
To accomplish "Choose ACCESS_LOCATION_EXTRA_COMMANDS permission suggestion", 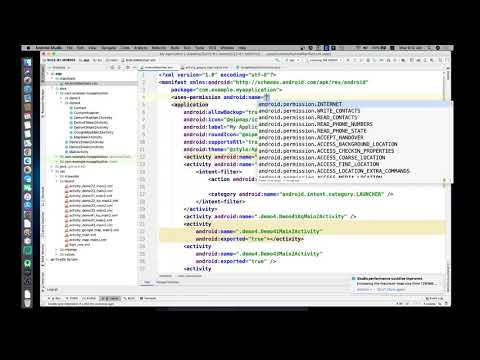I will (x=354, y=171).
